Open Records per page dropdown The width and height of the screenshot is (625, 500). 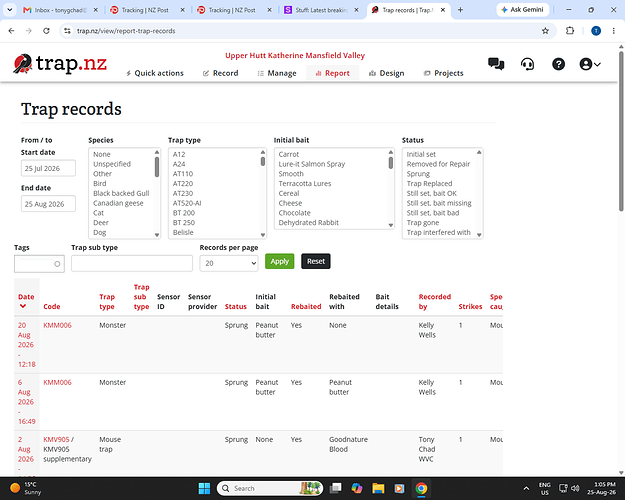click(229, 264)
